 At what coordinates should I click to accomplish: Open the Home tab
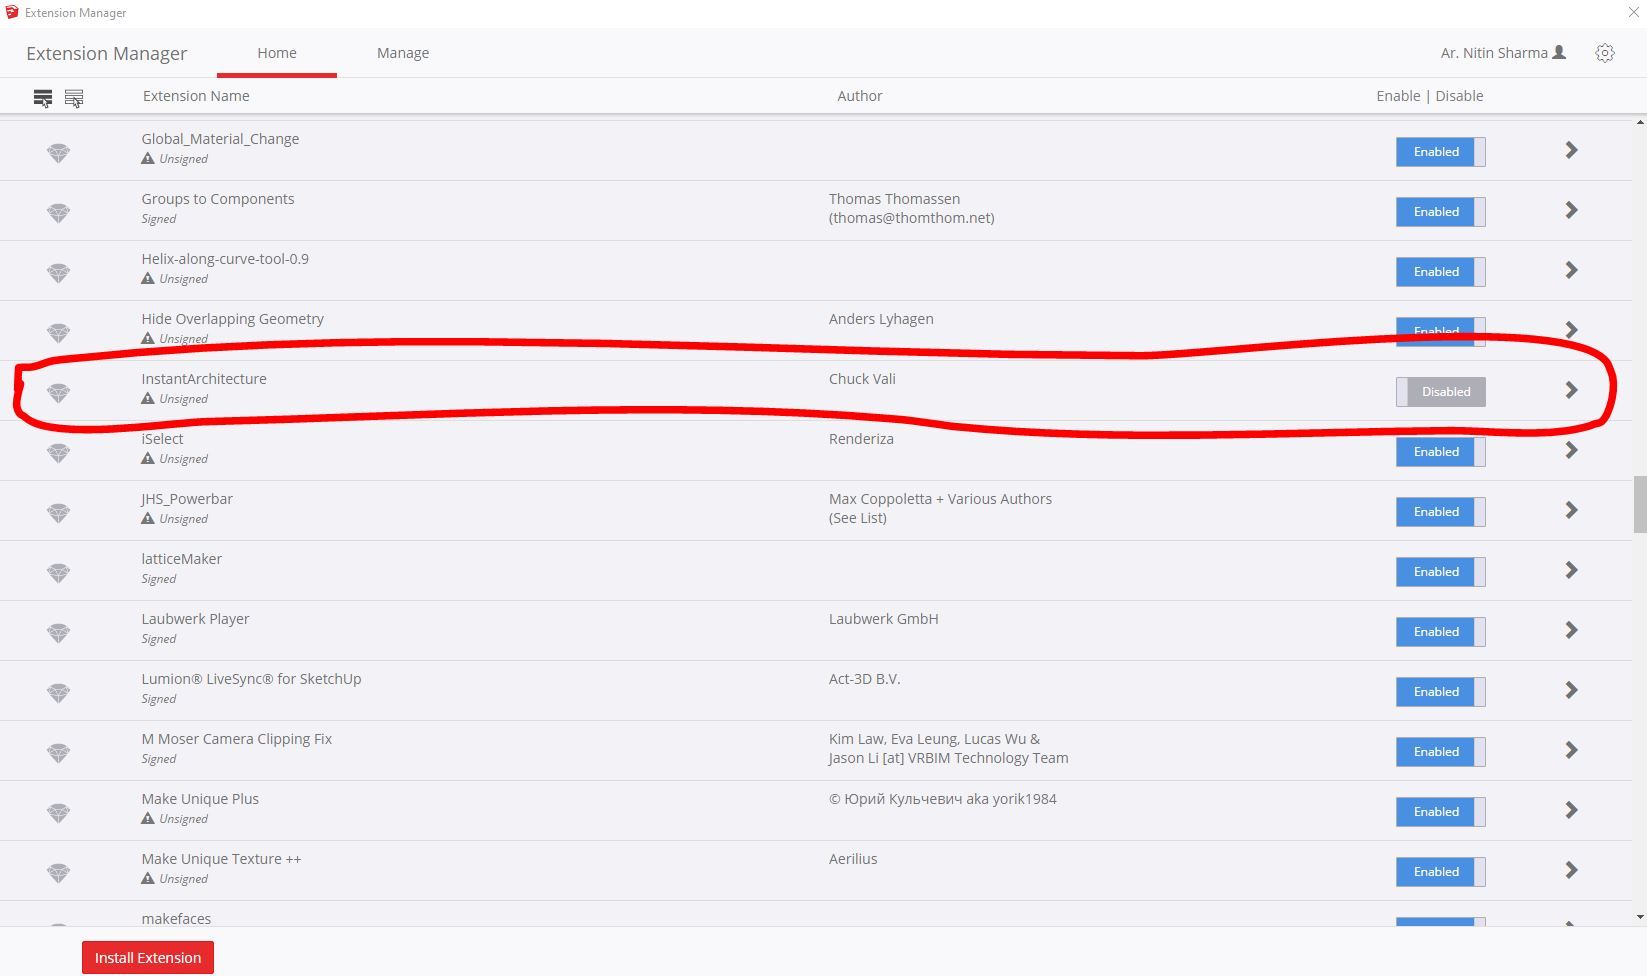277,53
